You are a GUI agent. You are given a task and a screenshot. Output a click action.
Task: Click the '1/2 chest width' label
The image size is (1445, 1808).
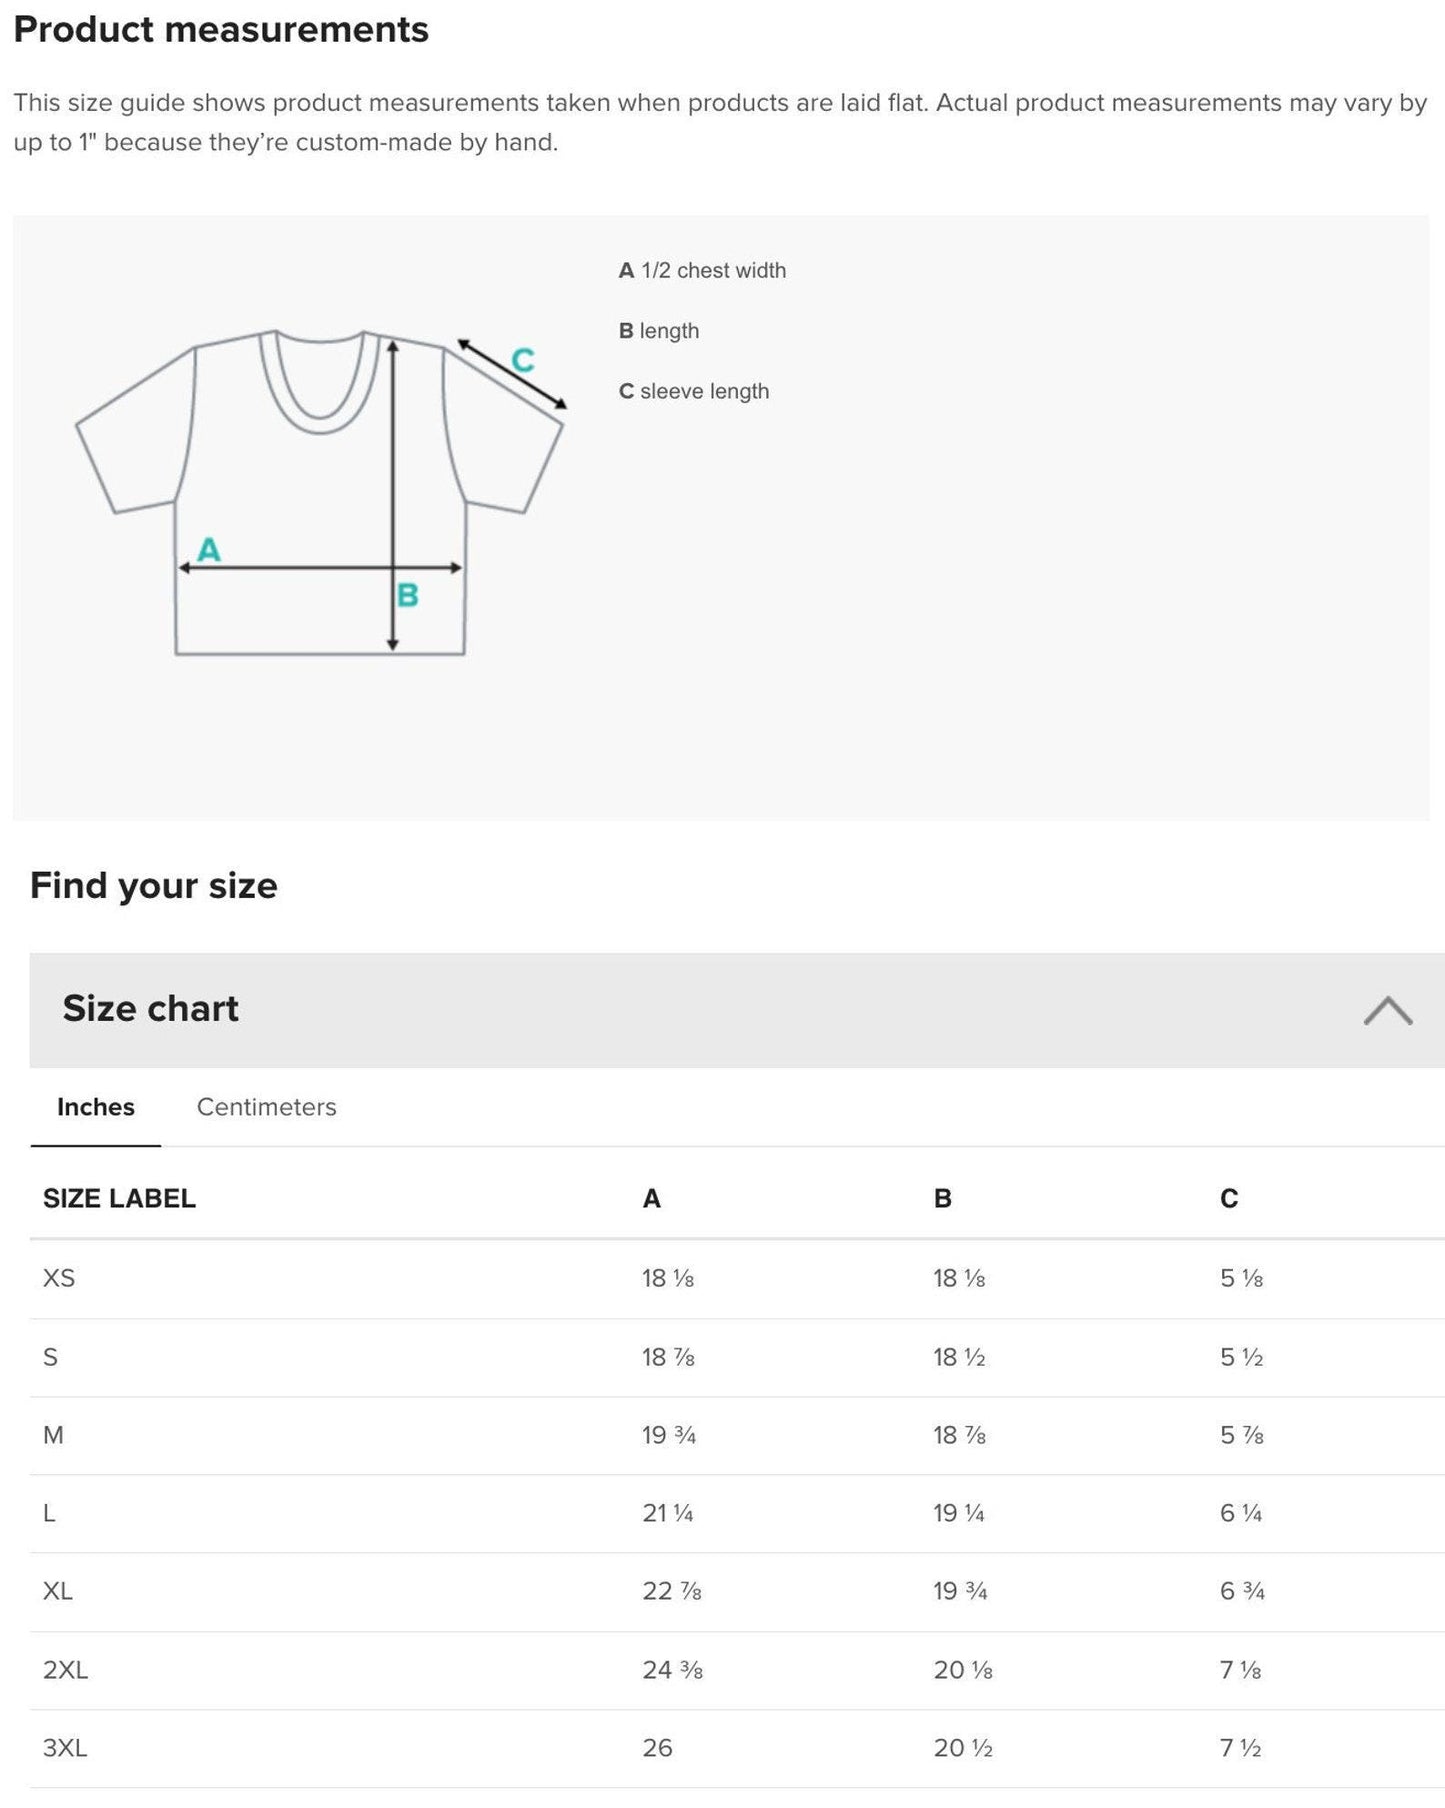tap(703, 270)
